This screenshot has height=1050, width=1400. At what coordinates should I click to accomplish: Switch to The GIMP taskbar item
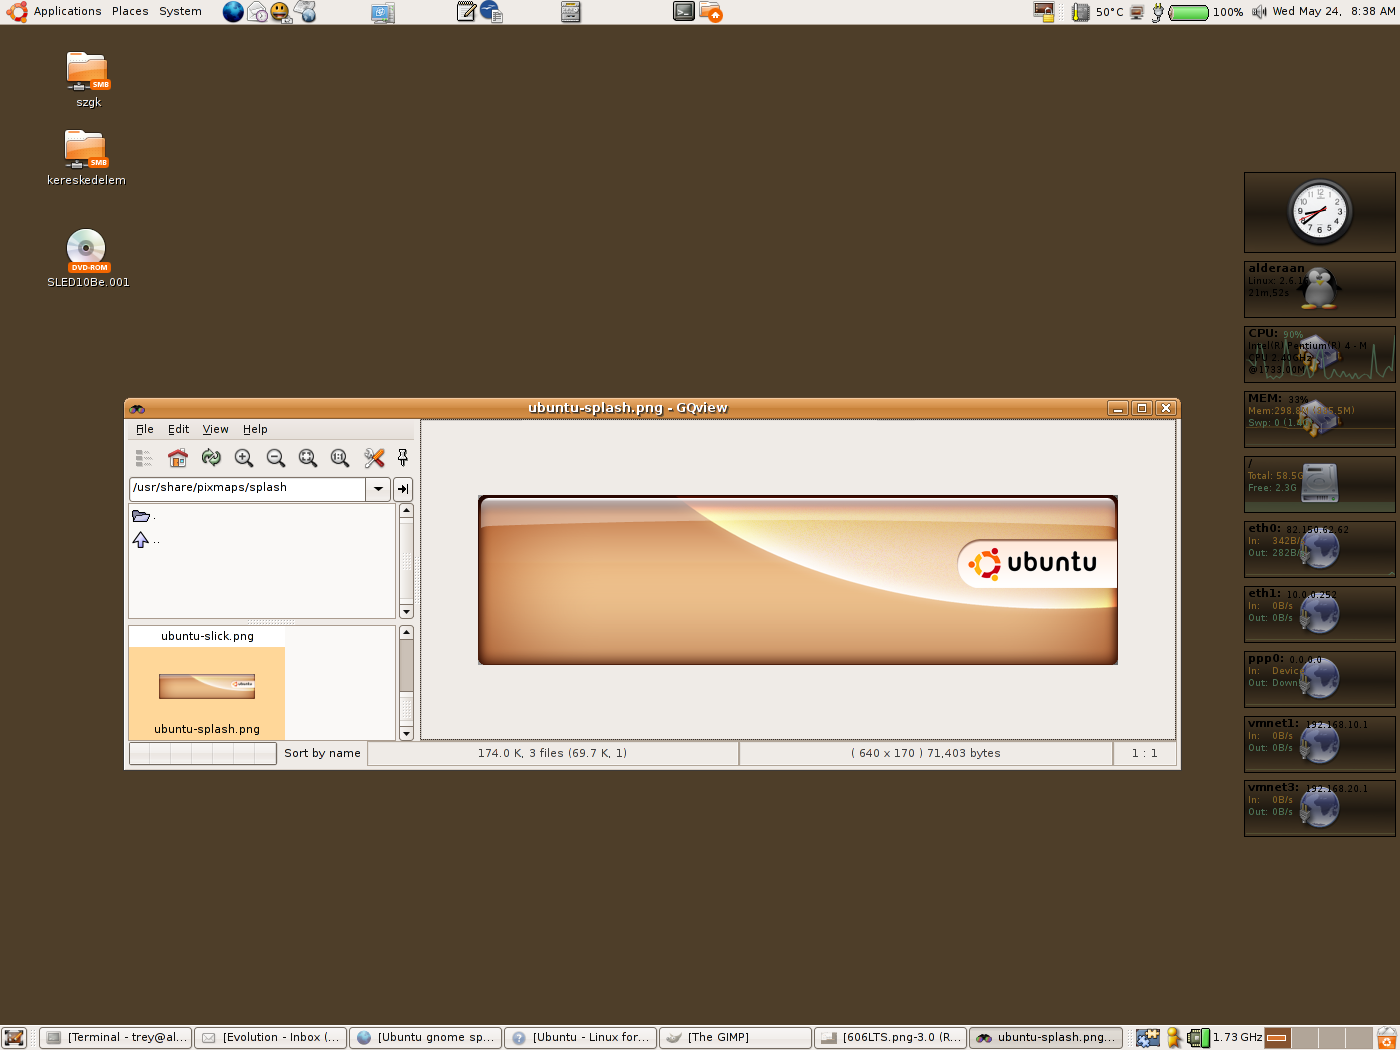point(736,1038)
